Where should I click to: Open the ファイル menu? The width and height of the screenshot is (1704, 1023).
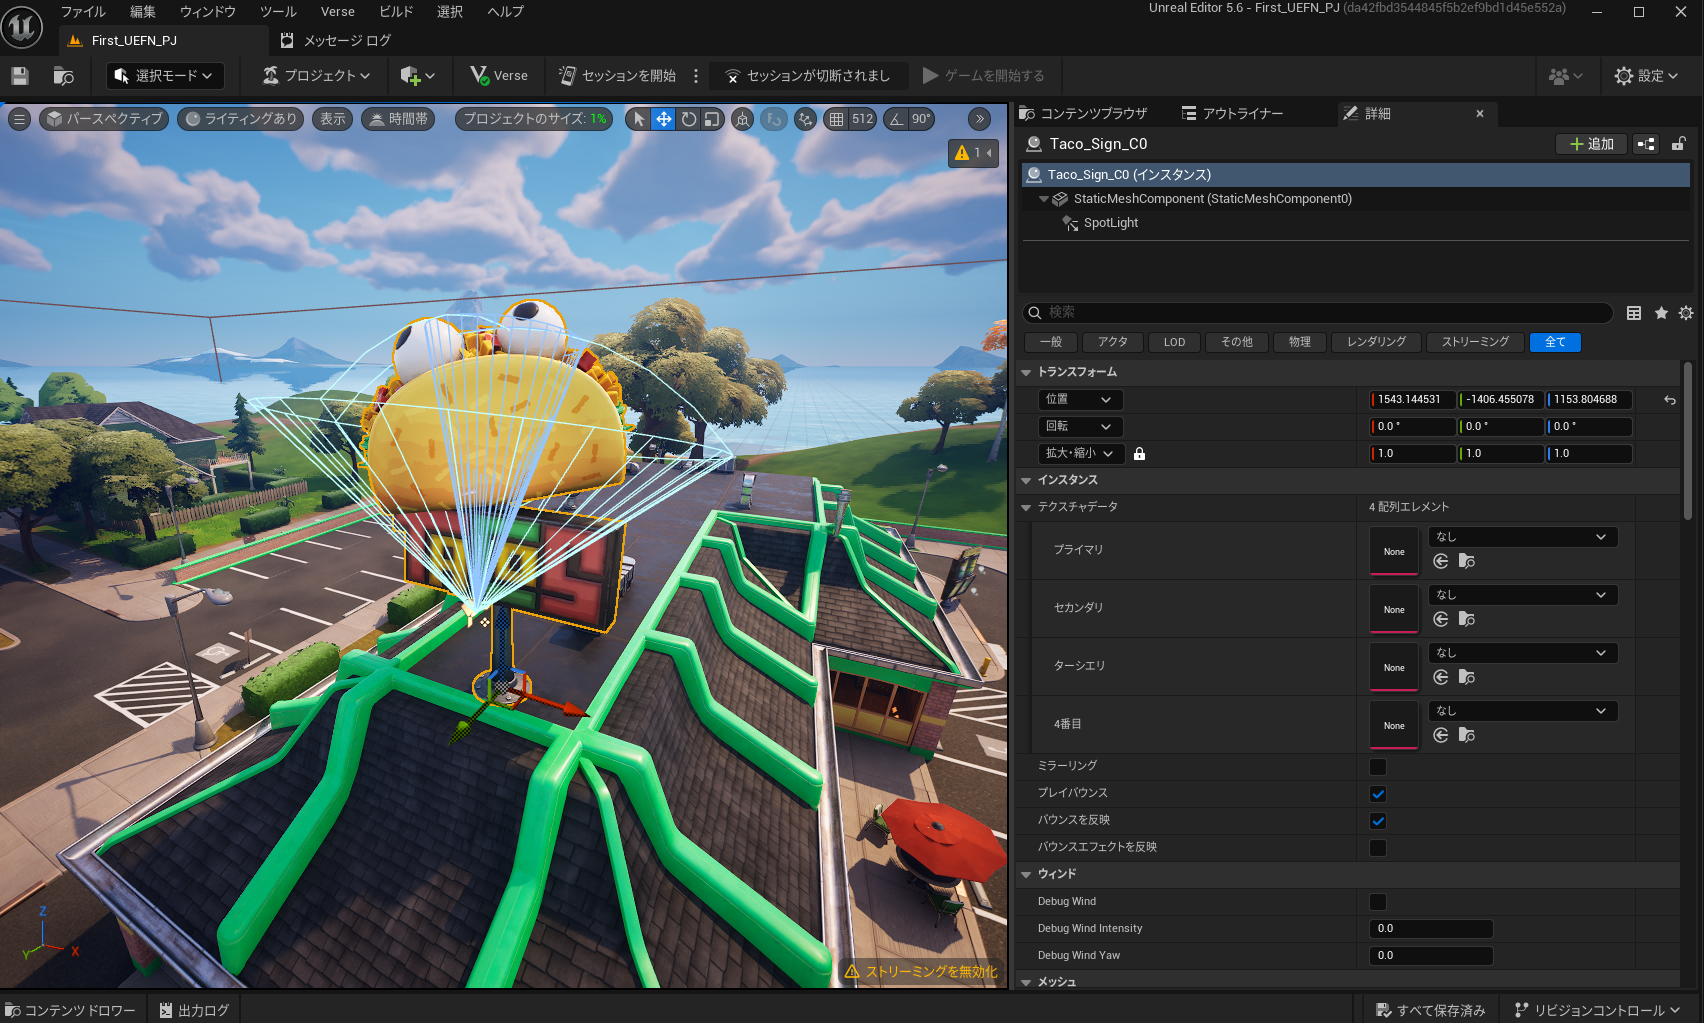pos(83,12)
